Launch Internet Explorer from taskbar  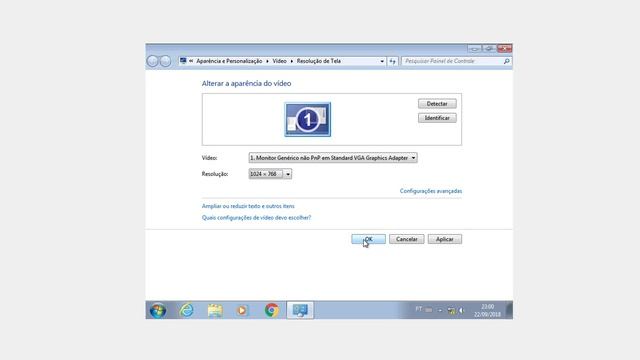[187, 310]
